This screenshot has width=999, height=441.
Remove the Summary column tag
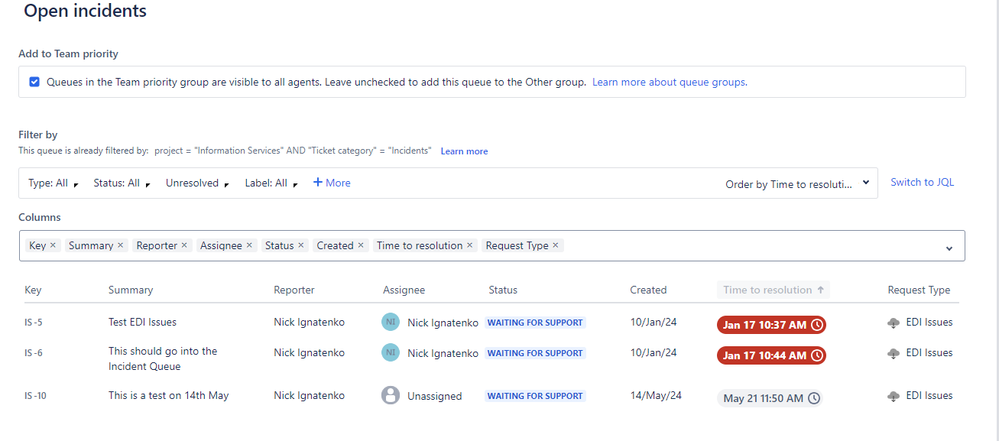(120, 245)
